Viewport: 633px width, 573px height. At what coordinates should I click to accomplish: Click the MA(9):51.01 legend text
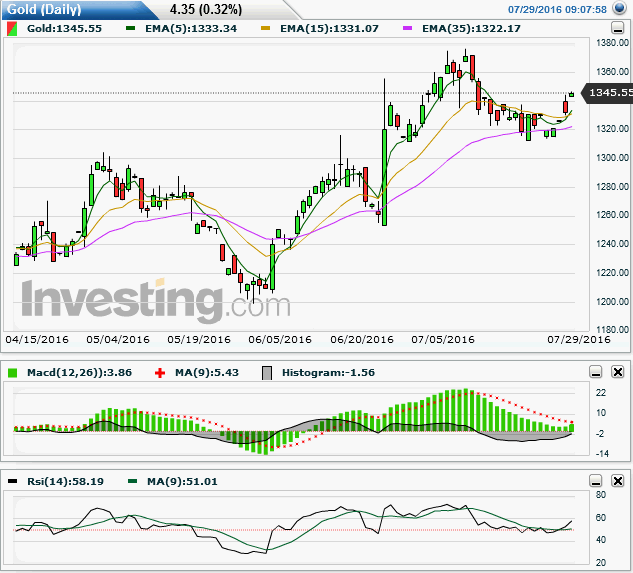pyautogui.click(x=182, y=482)
